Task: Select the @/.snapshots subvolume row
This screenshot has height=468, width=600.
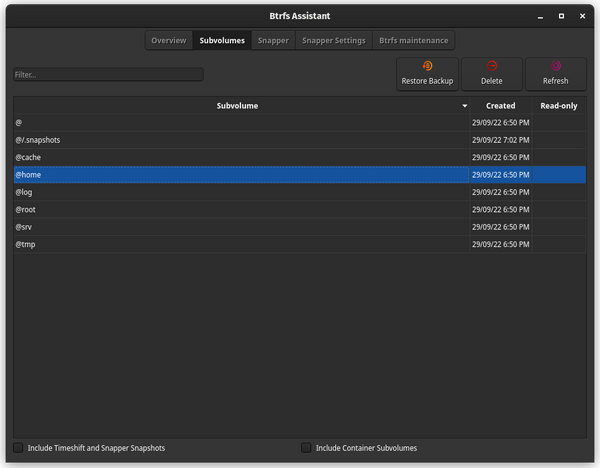Action: (x=238, y=140)
